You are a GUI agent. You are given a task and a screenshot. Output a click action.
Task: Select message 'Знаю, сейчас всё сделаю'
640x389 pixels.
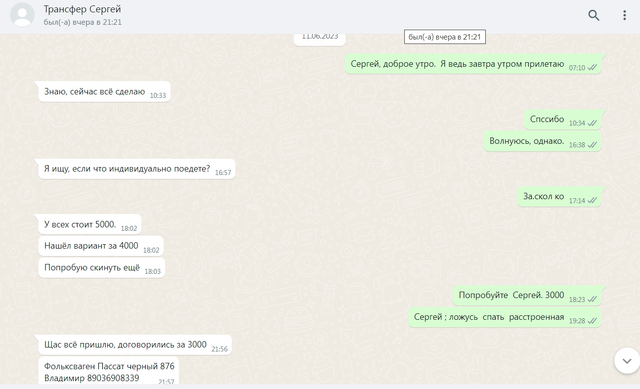[x=104, y=92]
